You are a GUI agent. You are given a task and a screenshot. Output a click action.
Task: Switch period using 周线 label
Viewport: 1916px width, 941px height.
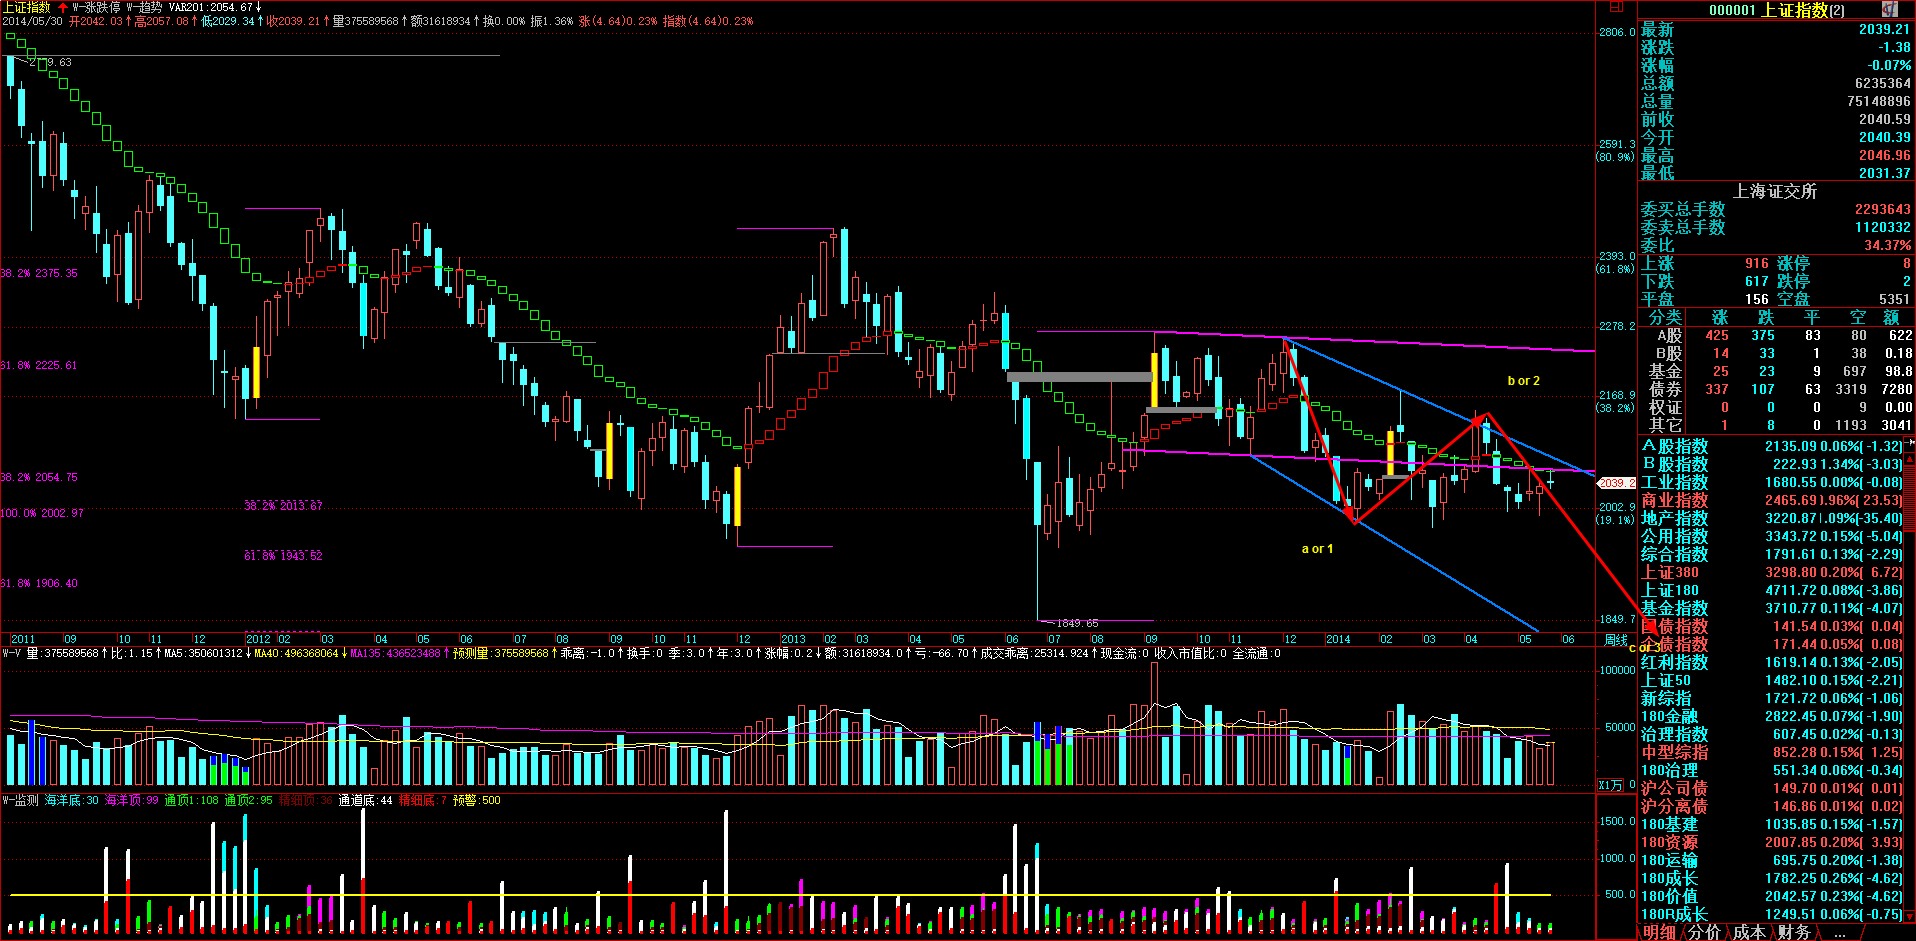point(1616,640)
